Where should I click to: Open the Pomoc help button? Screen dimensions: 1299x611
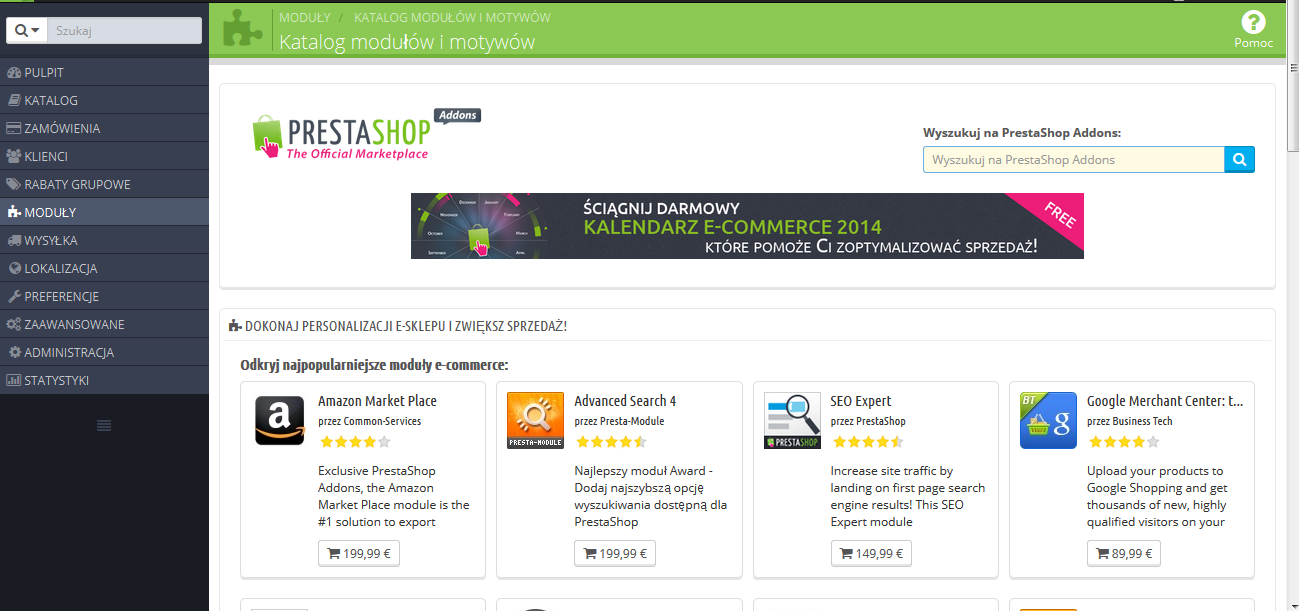[1253, 29]
